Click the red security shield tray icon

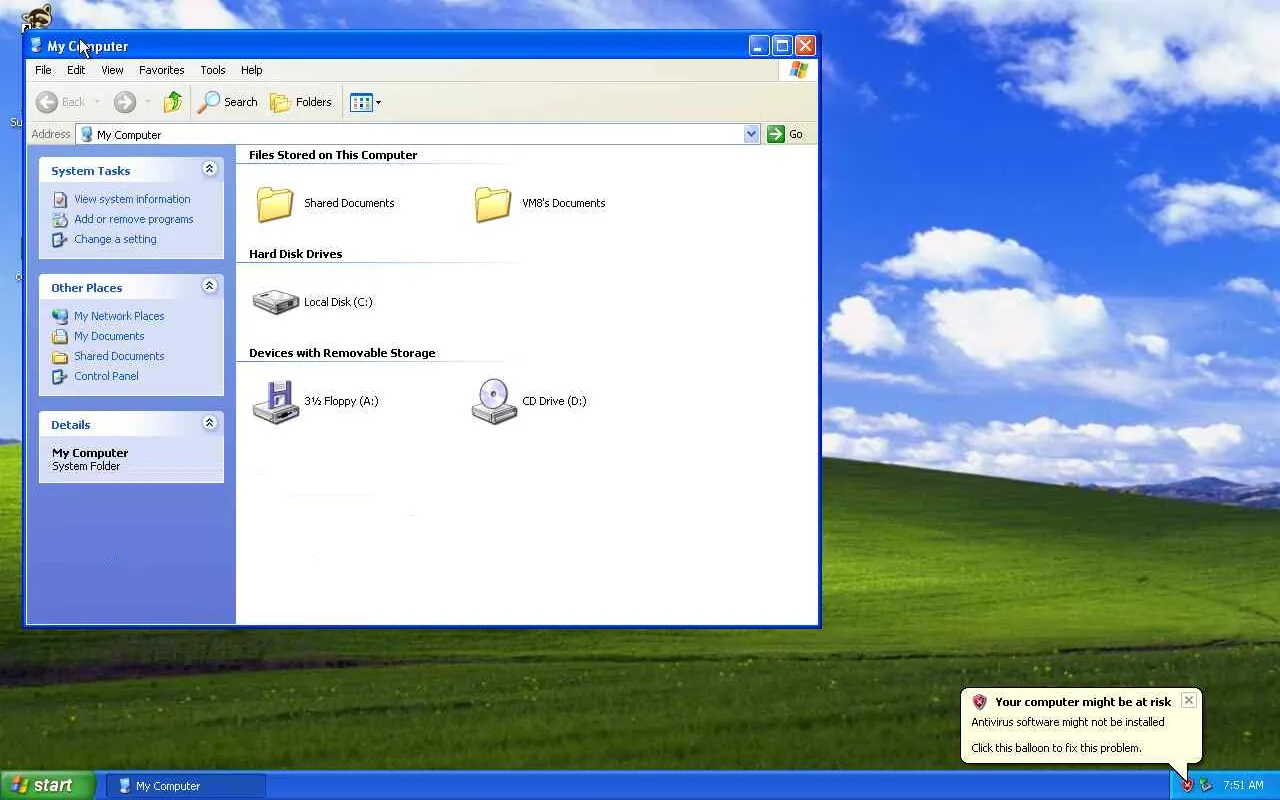1187,785
